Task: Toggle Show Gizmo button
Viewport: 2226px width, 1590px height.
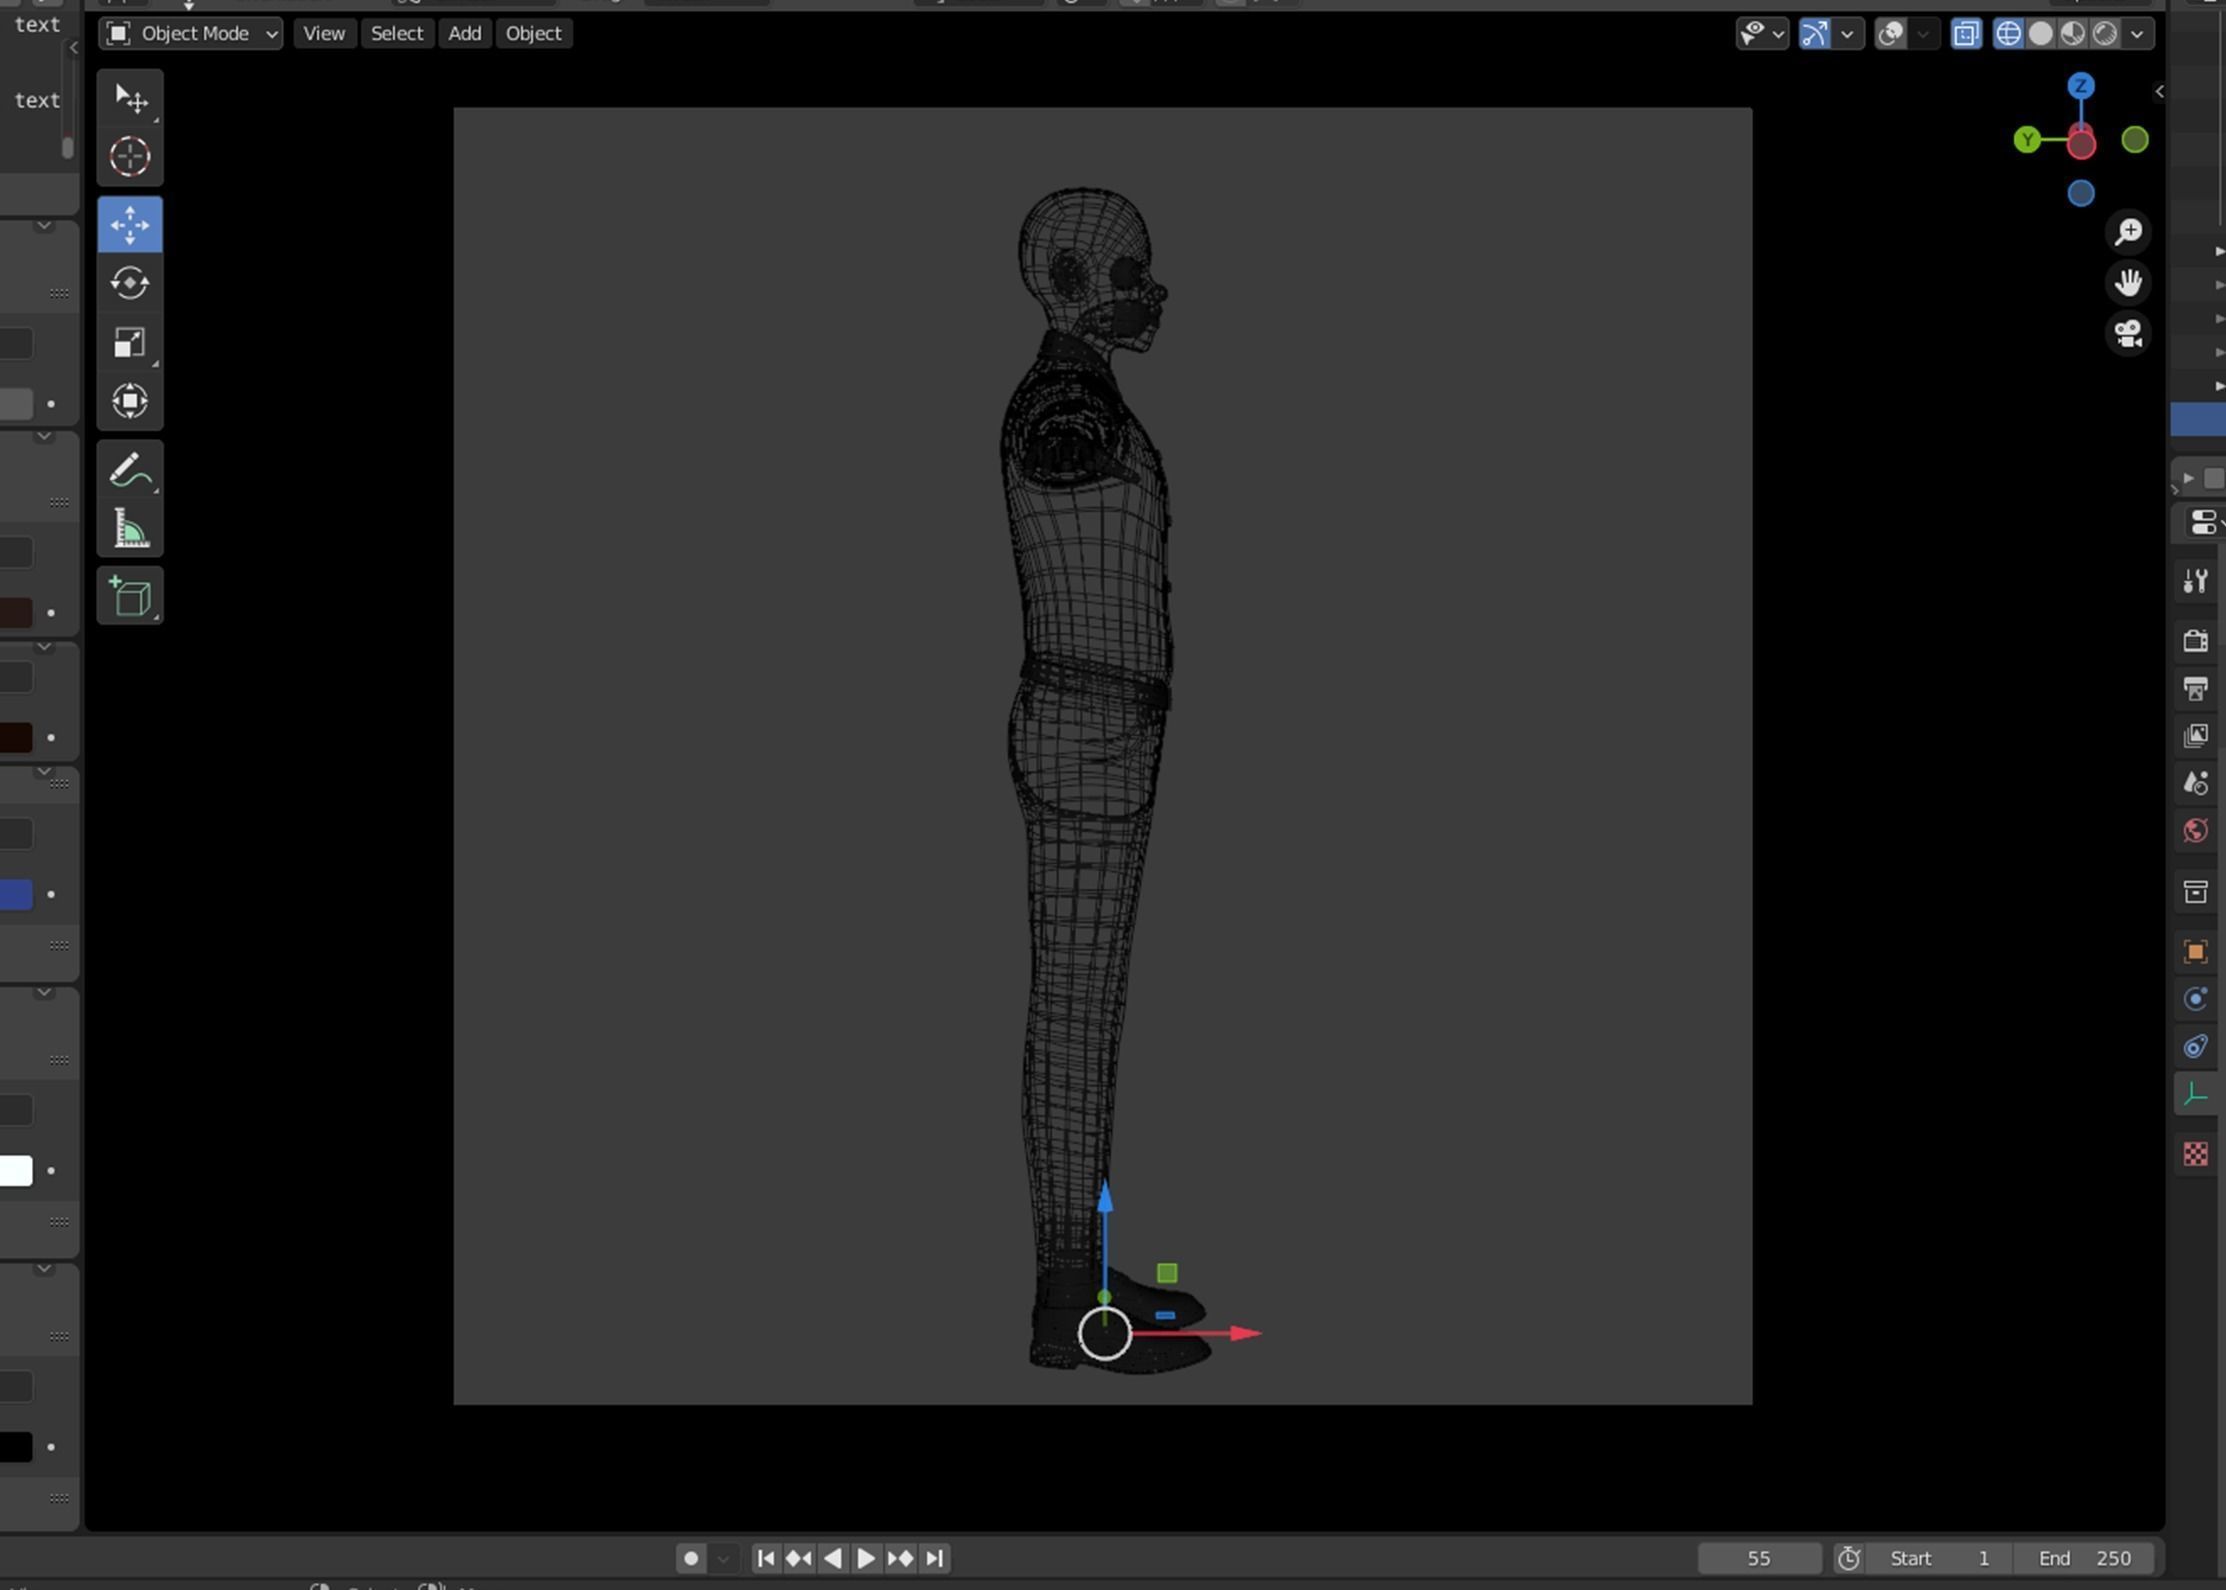Action: (1814, 34)
